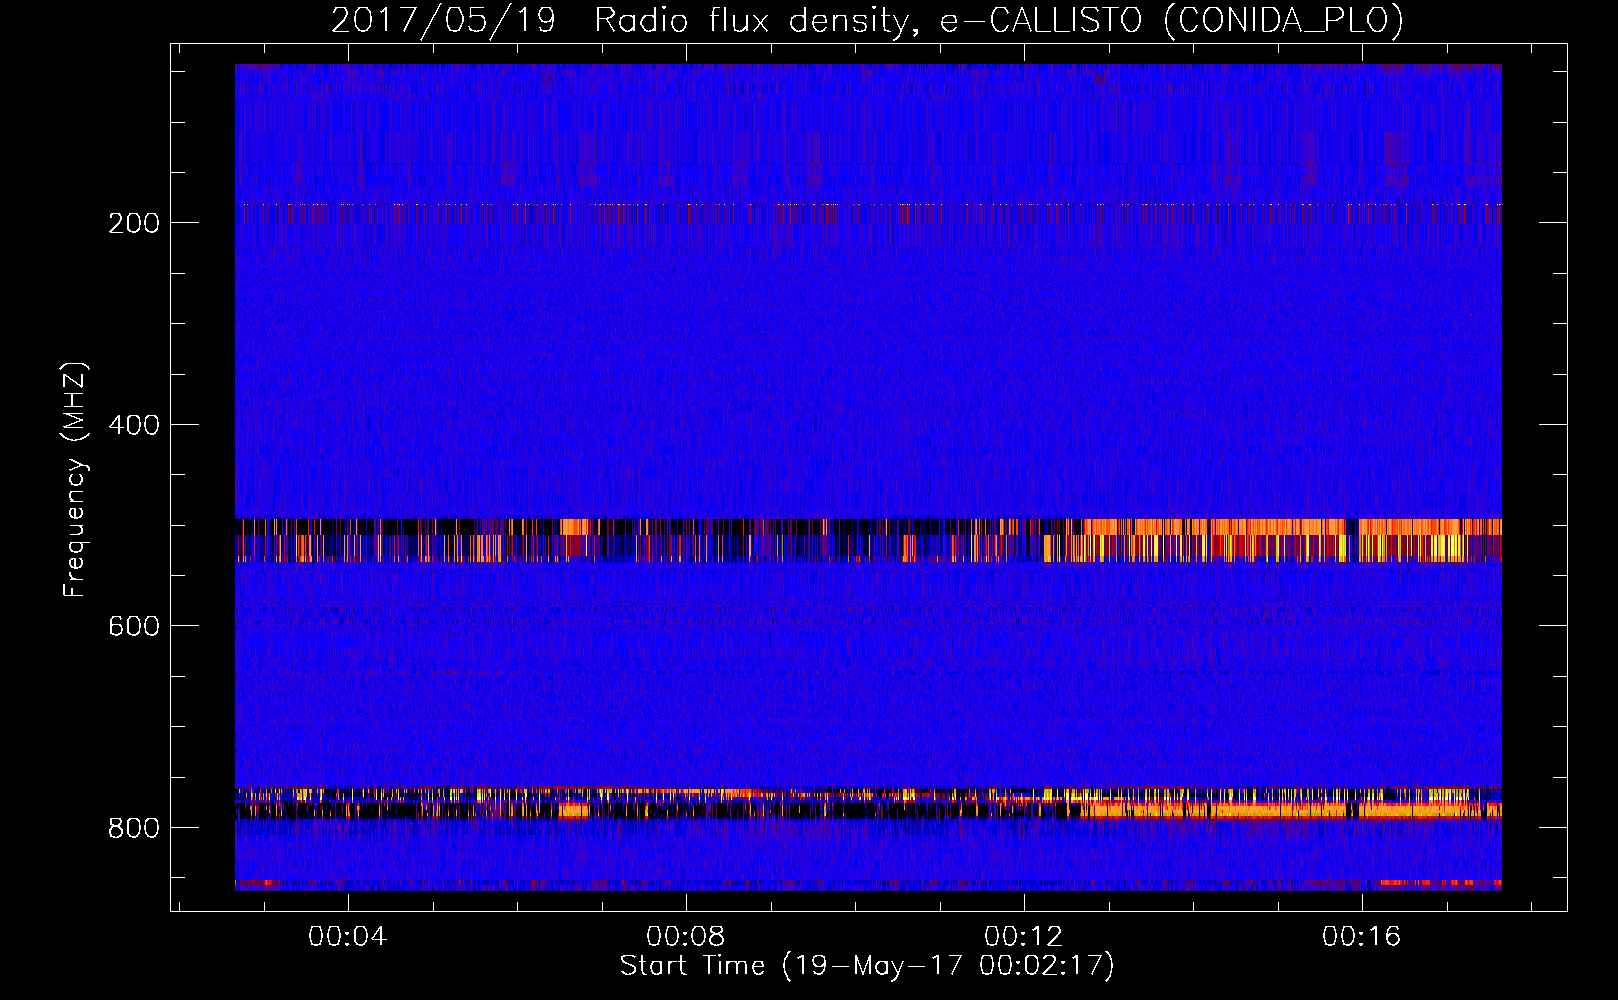Click the 'Start Time (19-May-17 00:02:17)' label
The width and height of the screenshot is (1618, 1000).
867,965
